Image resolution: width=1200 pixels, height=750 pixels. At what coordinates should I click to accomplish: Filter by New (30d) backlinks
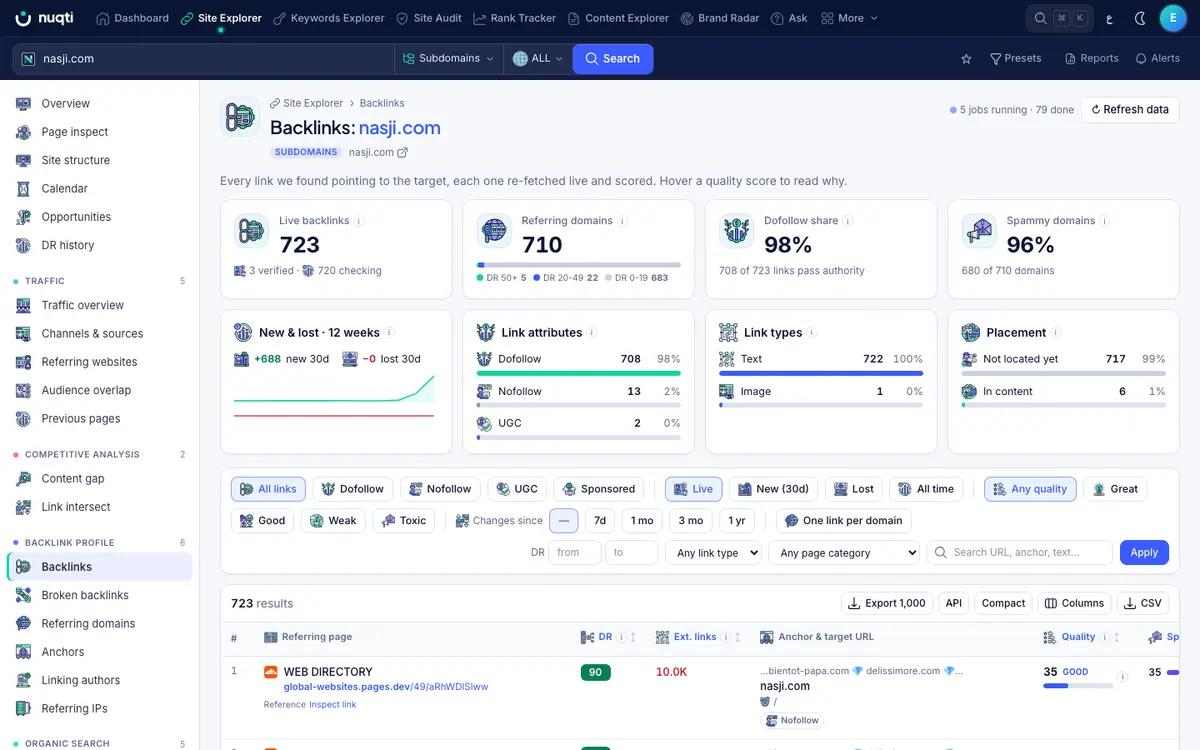coord(773,489)
